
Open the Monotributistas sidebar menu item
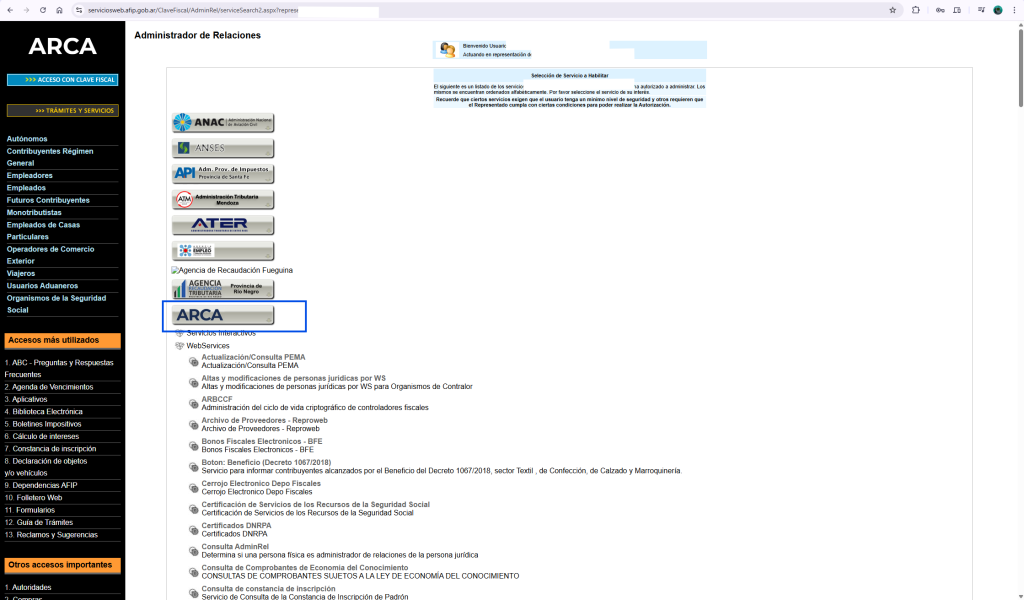34,212
